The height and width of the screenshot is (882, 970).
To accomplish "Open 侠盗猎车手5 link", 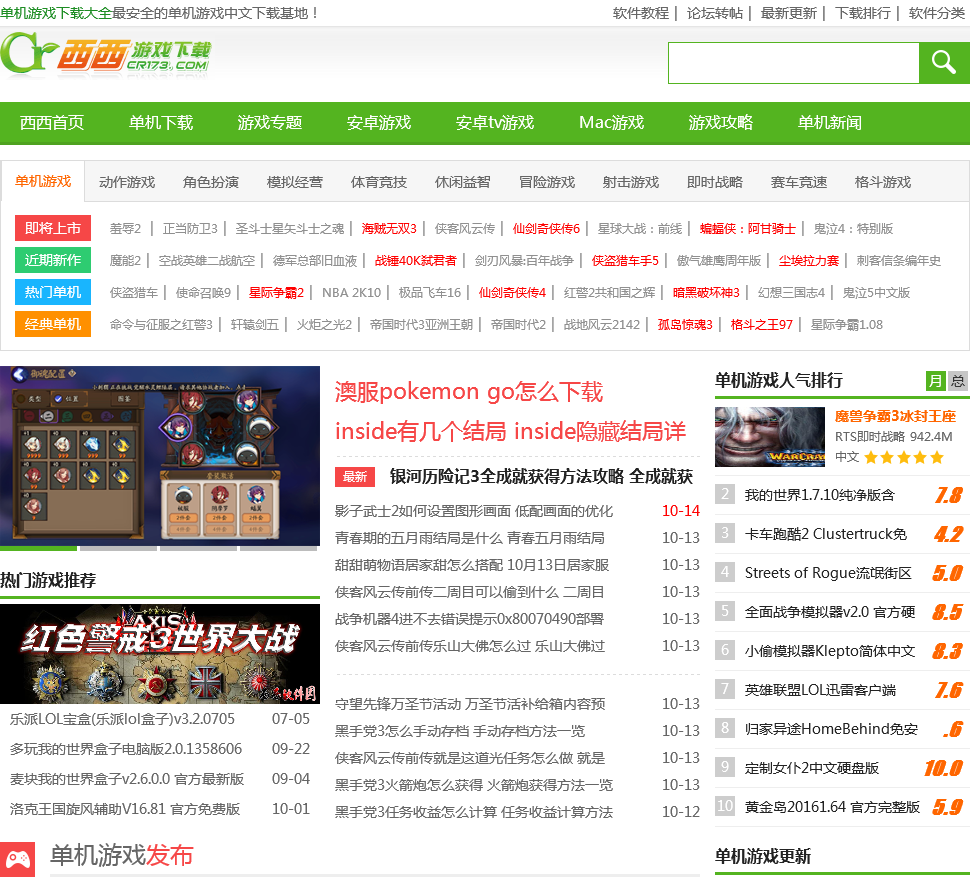I will [x=625, y=260].
